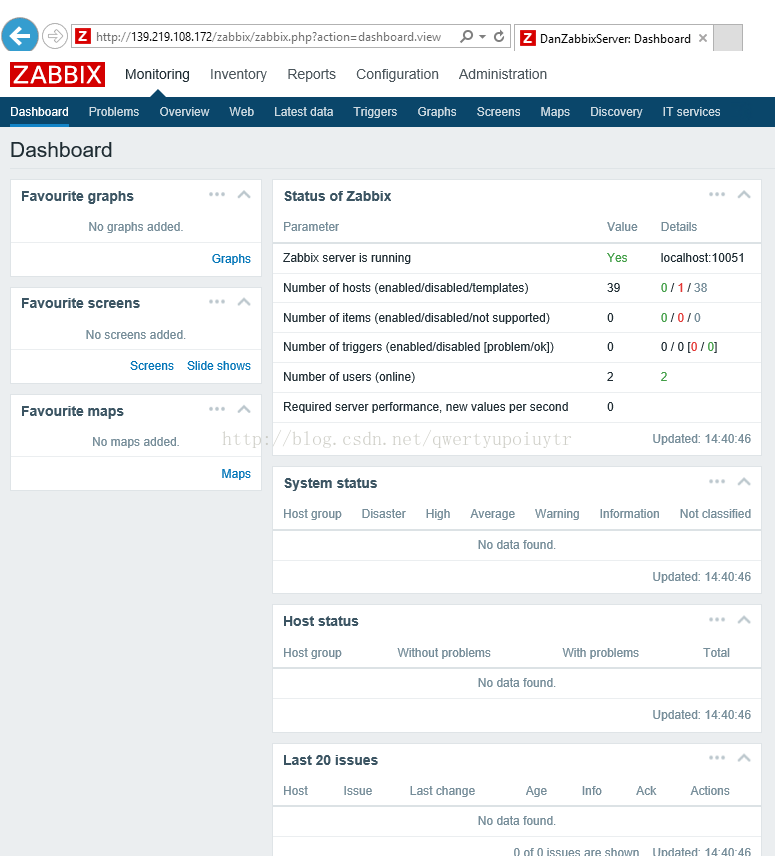Go to the Web submenu
The height and width of the screenshot is (856, 775).
242,112
